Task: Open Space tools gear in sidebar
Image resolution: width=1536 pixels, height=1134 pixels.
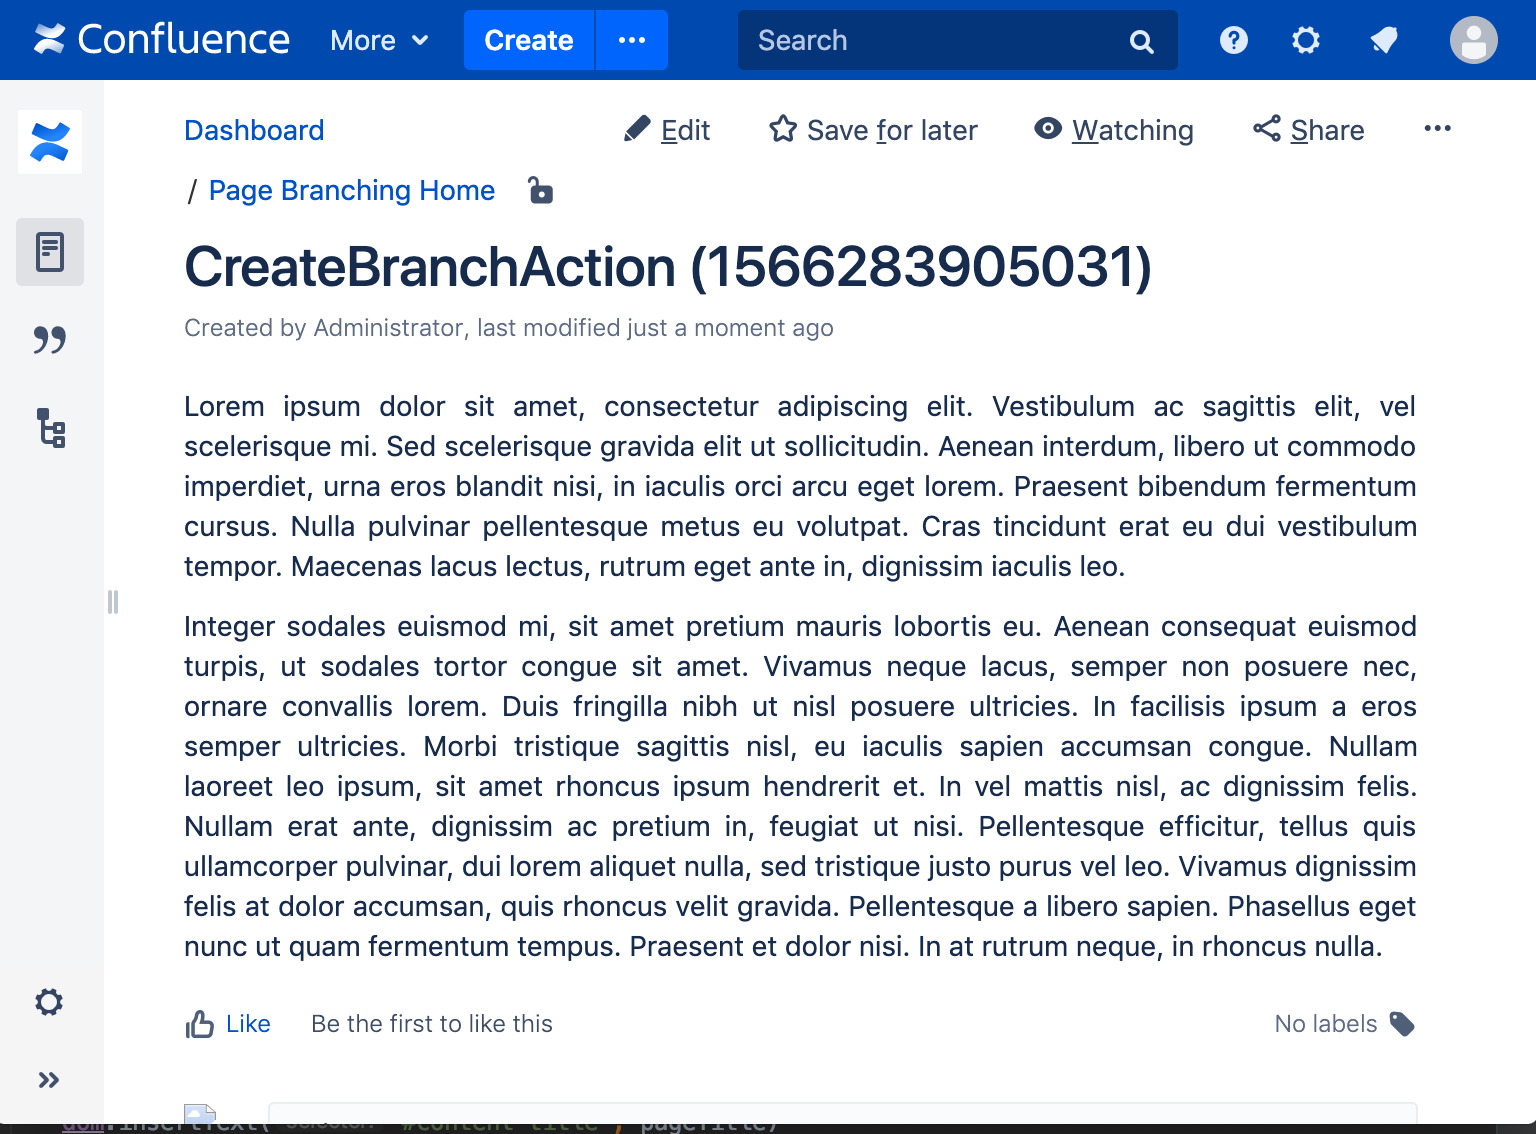Action: [x=49, y=1002]
